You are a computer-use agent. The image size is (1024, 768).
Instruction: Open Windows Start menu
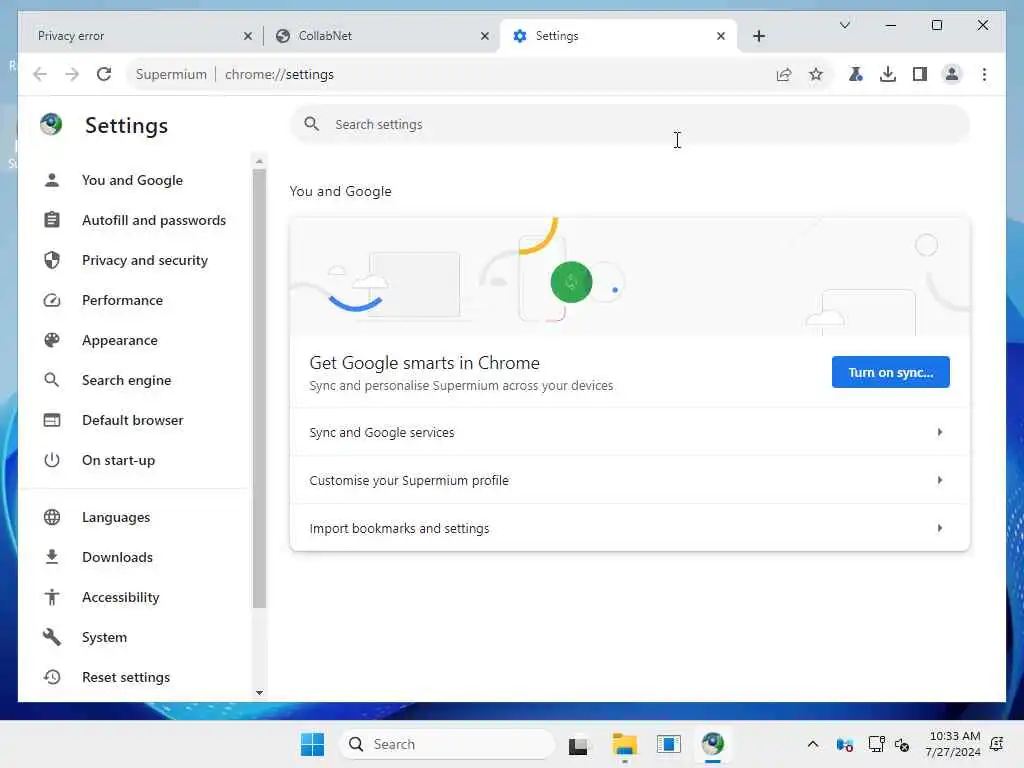point(312,744)
